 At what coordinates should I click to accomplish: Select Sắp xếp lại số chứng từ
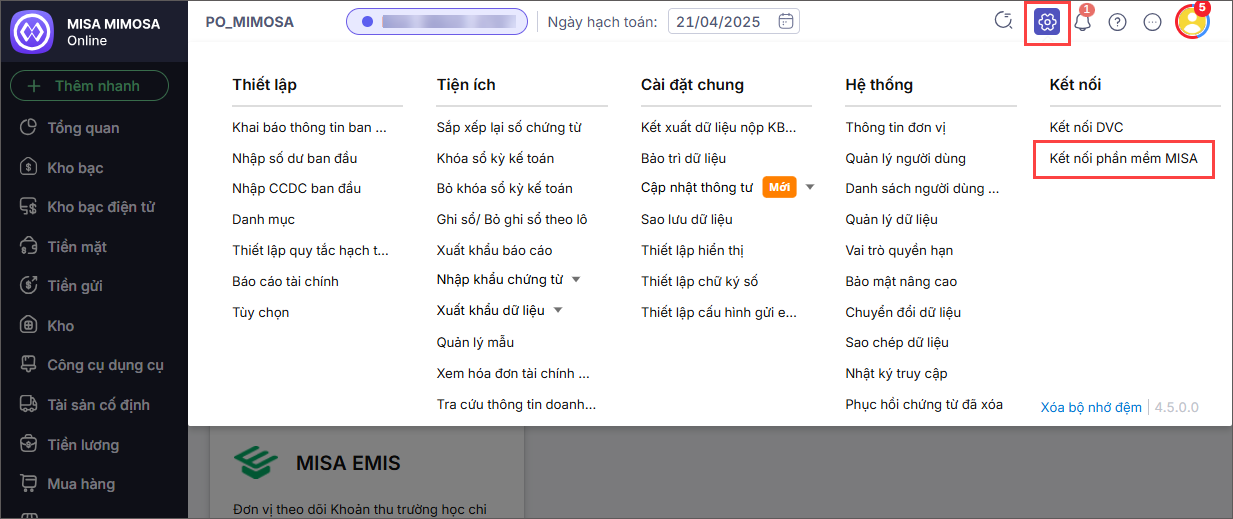509,127
